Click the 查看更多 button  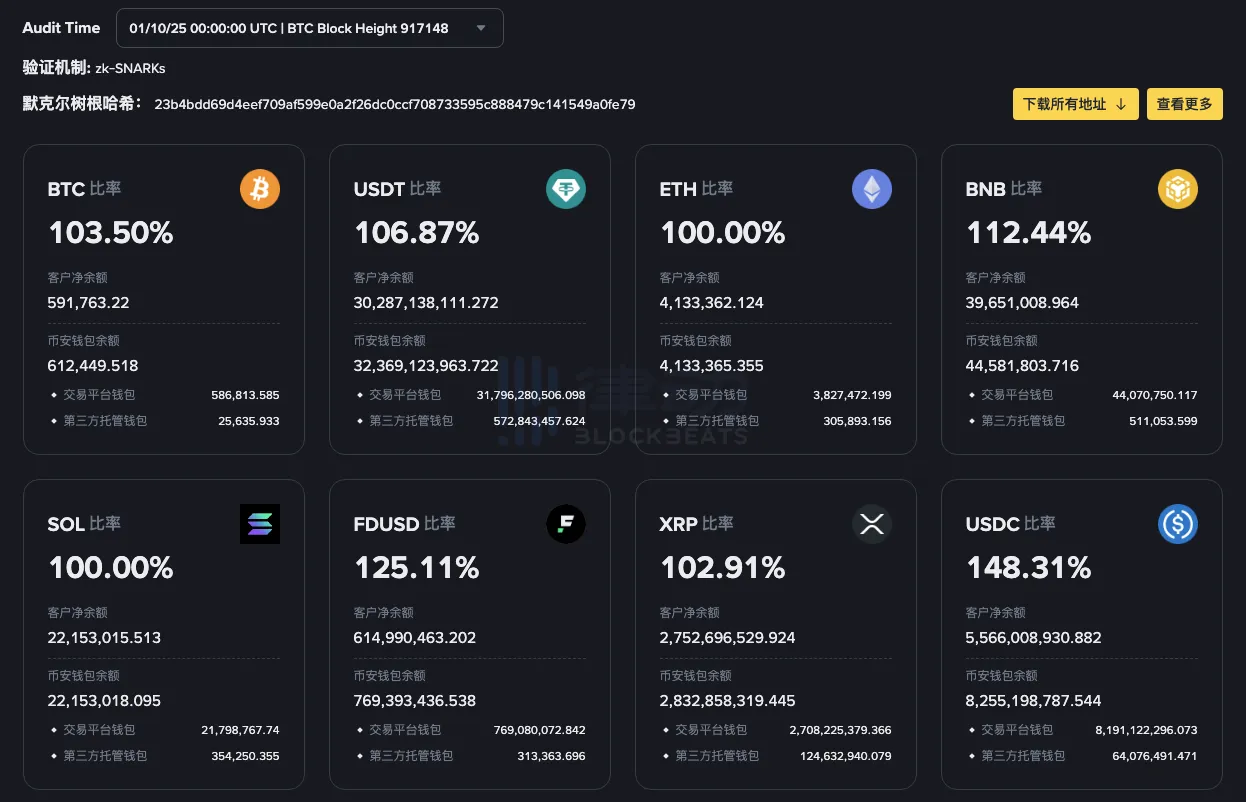(x=1184, y=103)
